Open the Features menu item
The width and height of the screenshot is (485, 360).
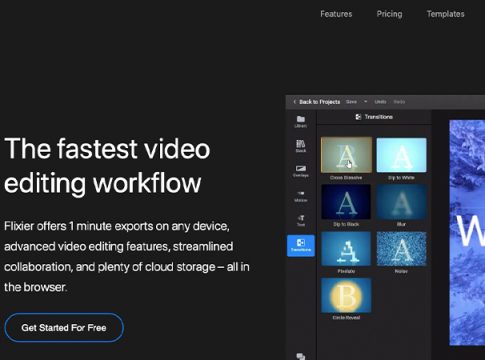[x=336, y=14]
